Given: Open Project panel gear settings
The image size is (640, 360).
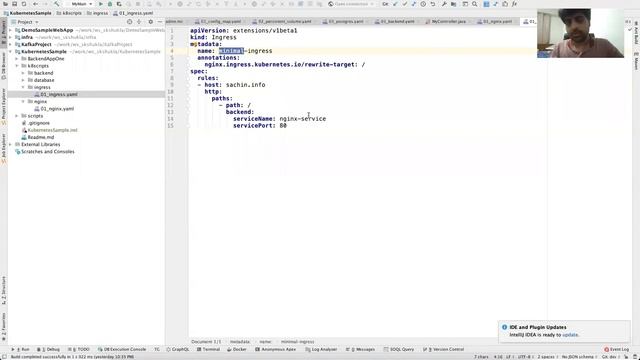Looking at the screenshot, I should coord(151,22).
